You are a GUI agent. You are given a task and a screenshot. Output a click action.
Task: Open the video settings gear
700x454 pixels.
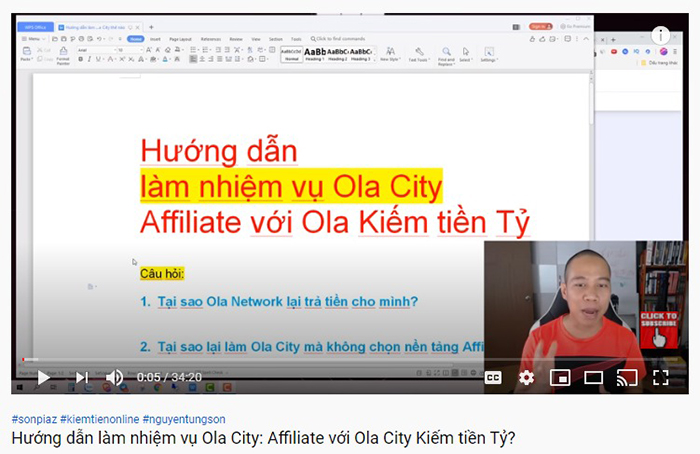click(x=526, y=378)
